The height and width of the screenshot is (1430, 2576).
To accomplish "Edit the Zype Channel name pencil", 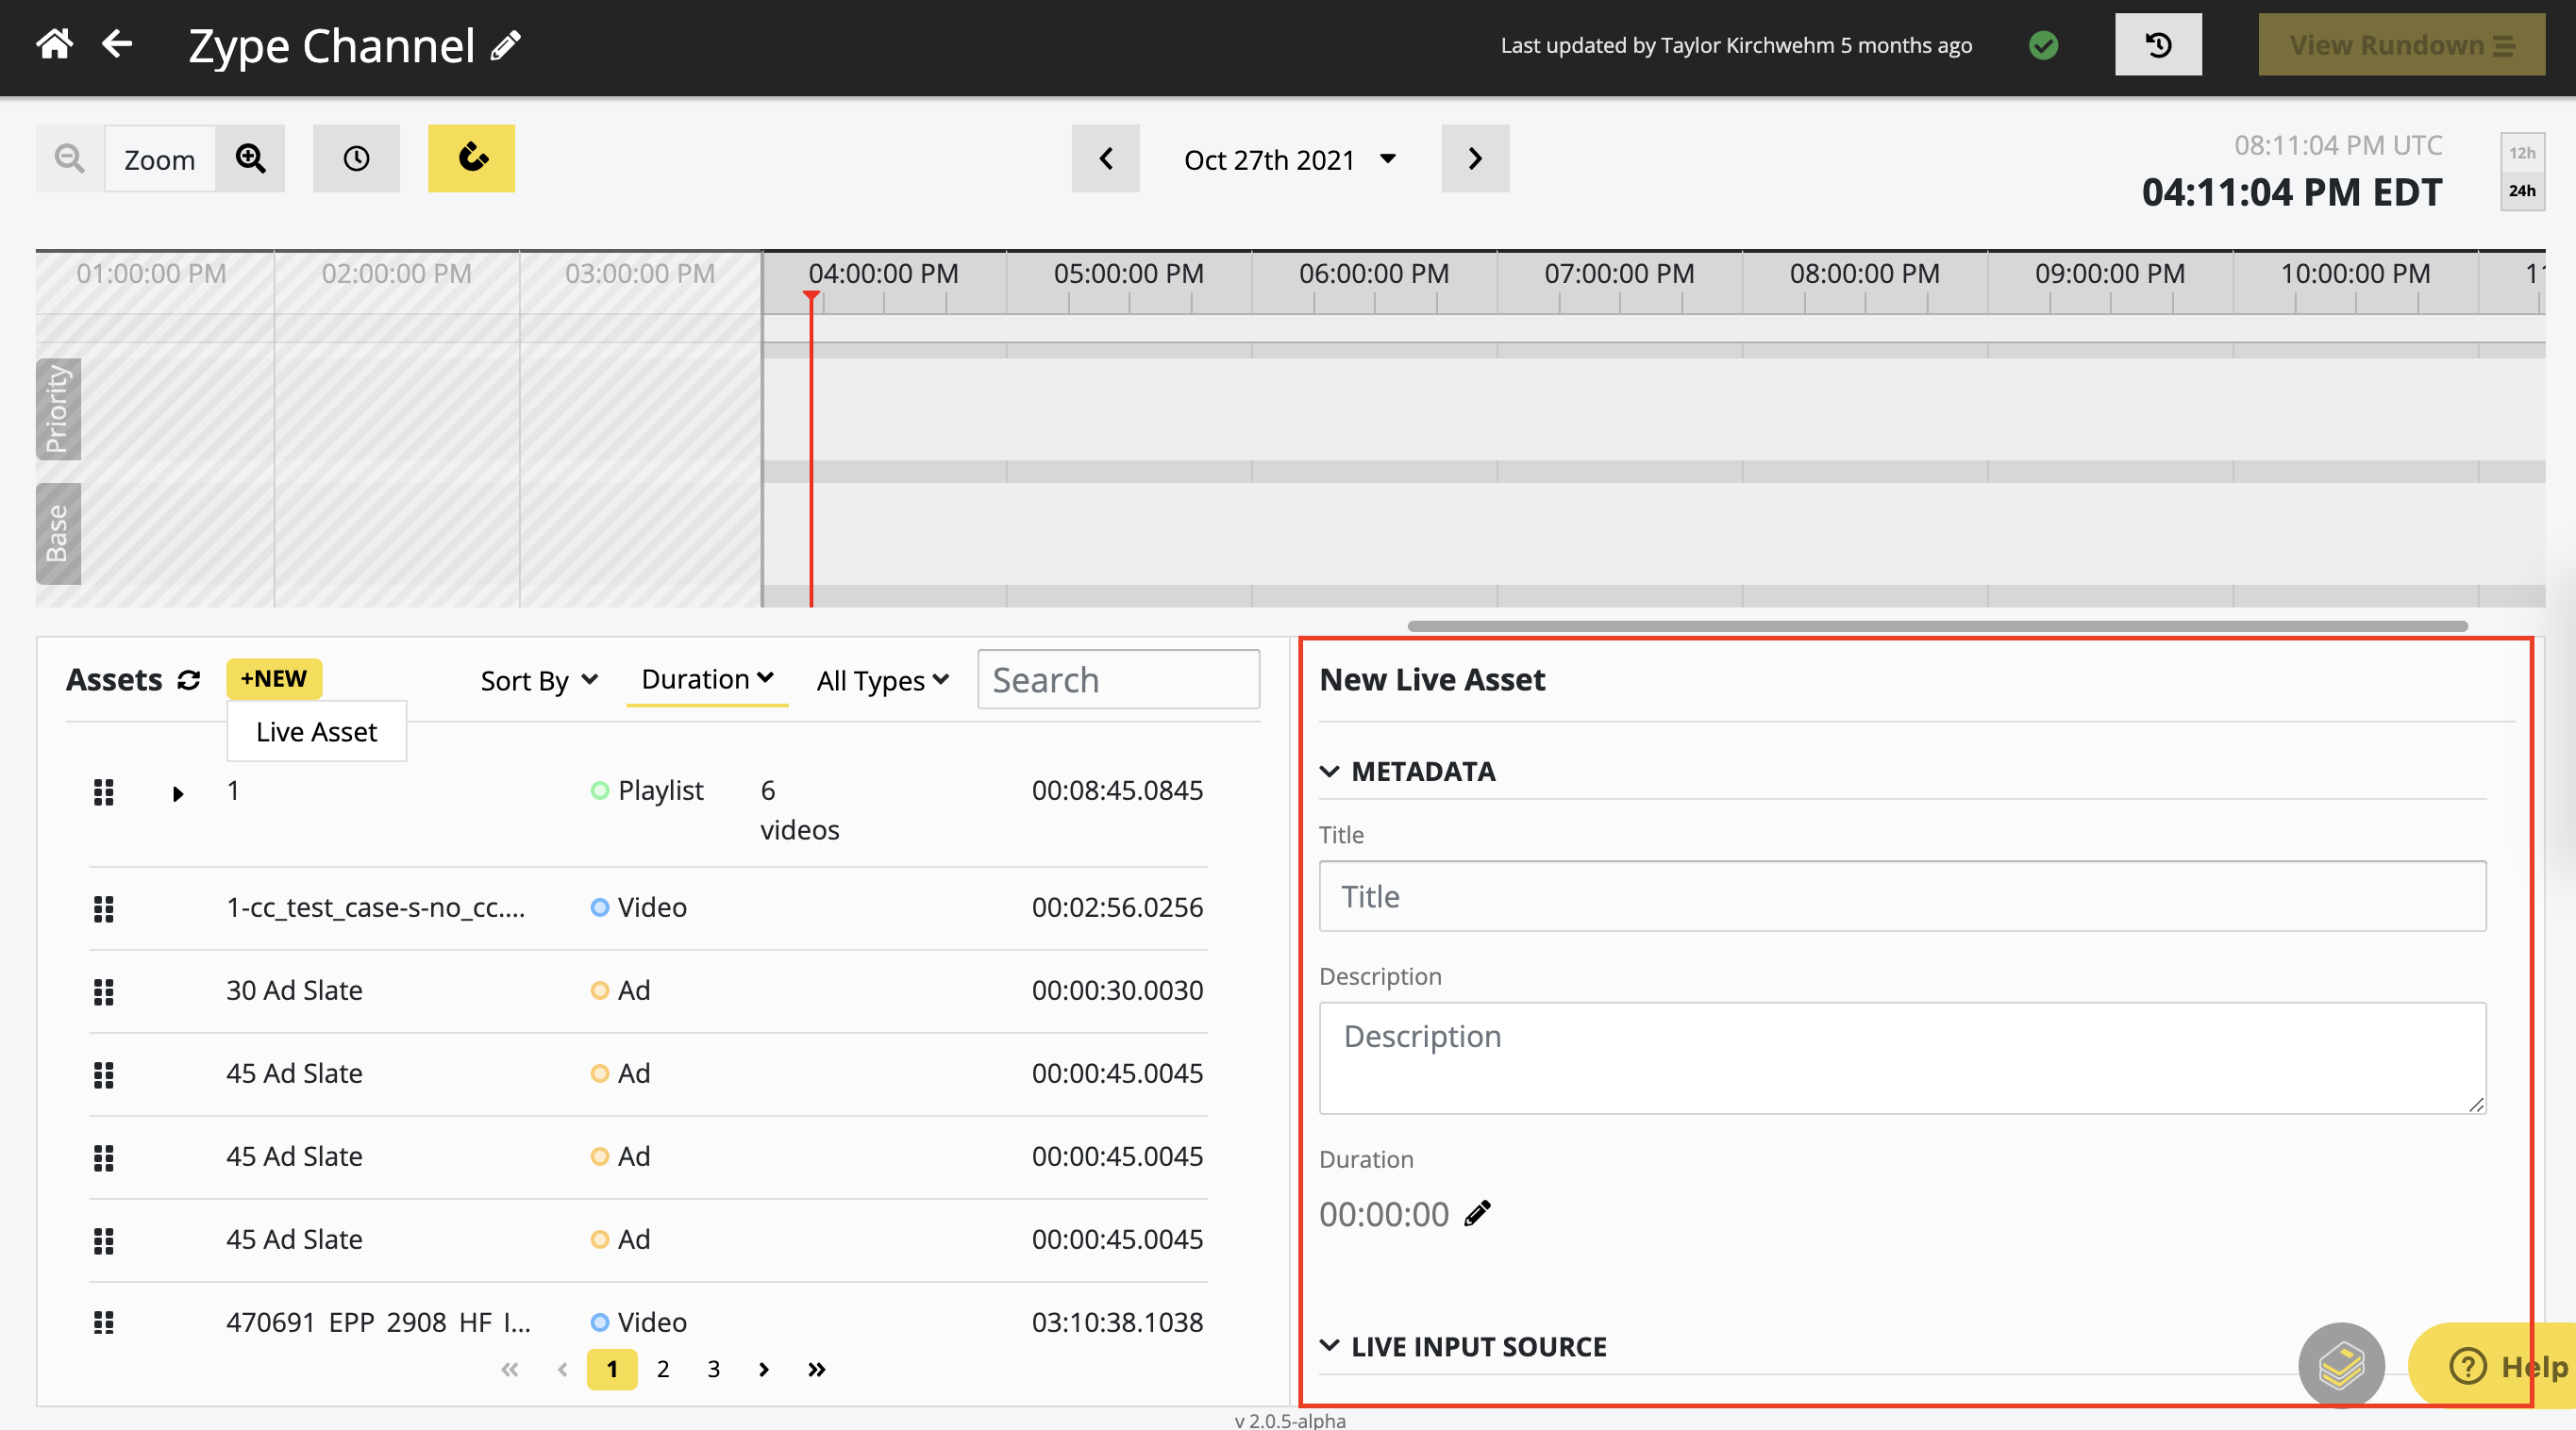I will (505, 46).
